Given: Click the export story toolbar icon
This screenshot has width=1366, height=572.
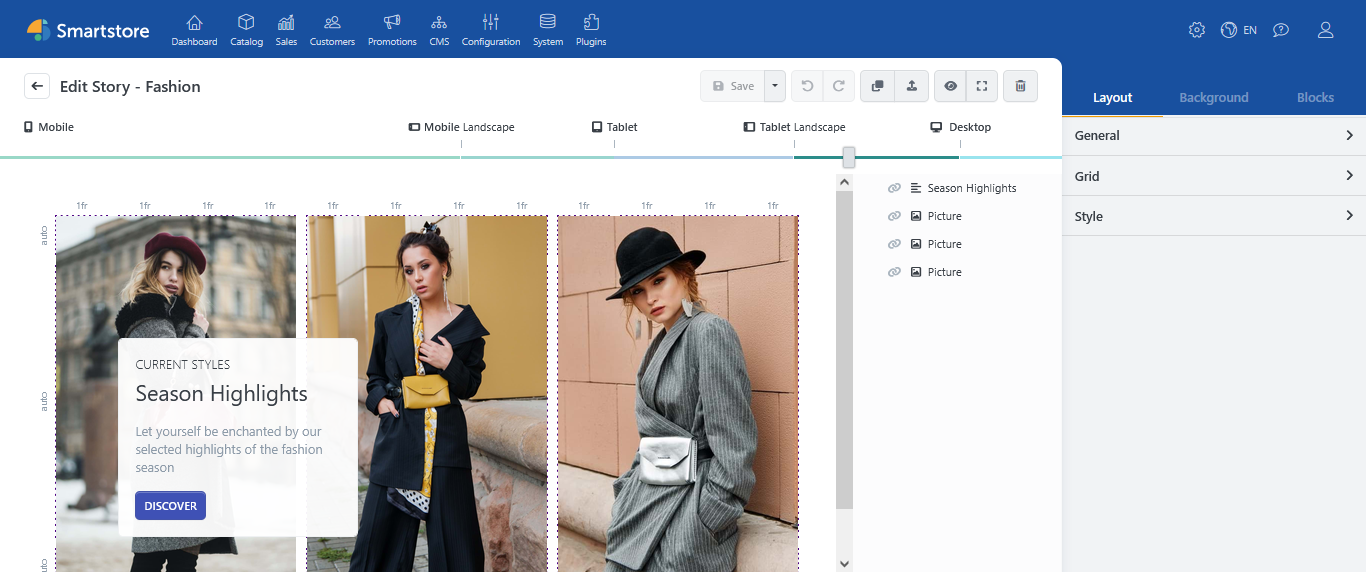Looking at the screenshot, I should [x=912, y=86].
